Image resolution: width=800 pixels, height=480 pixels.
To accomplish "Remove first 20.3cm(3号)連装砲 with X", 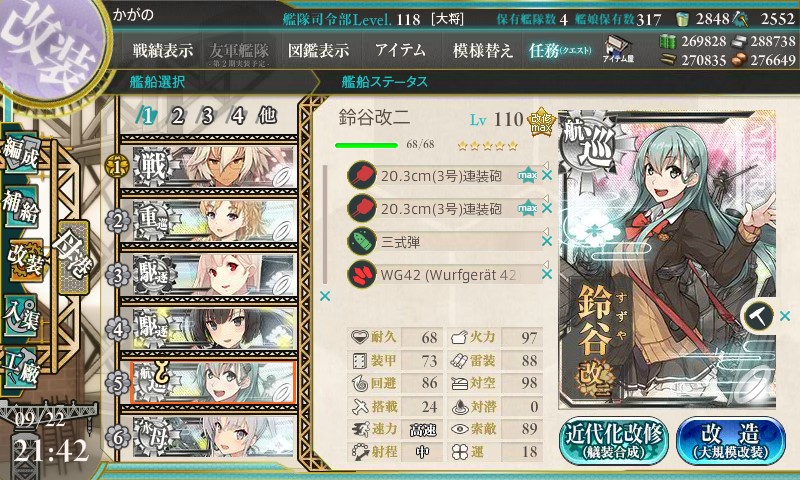I will tap(547, 175).
